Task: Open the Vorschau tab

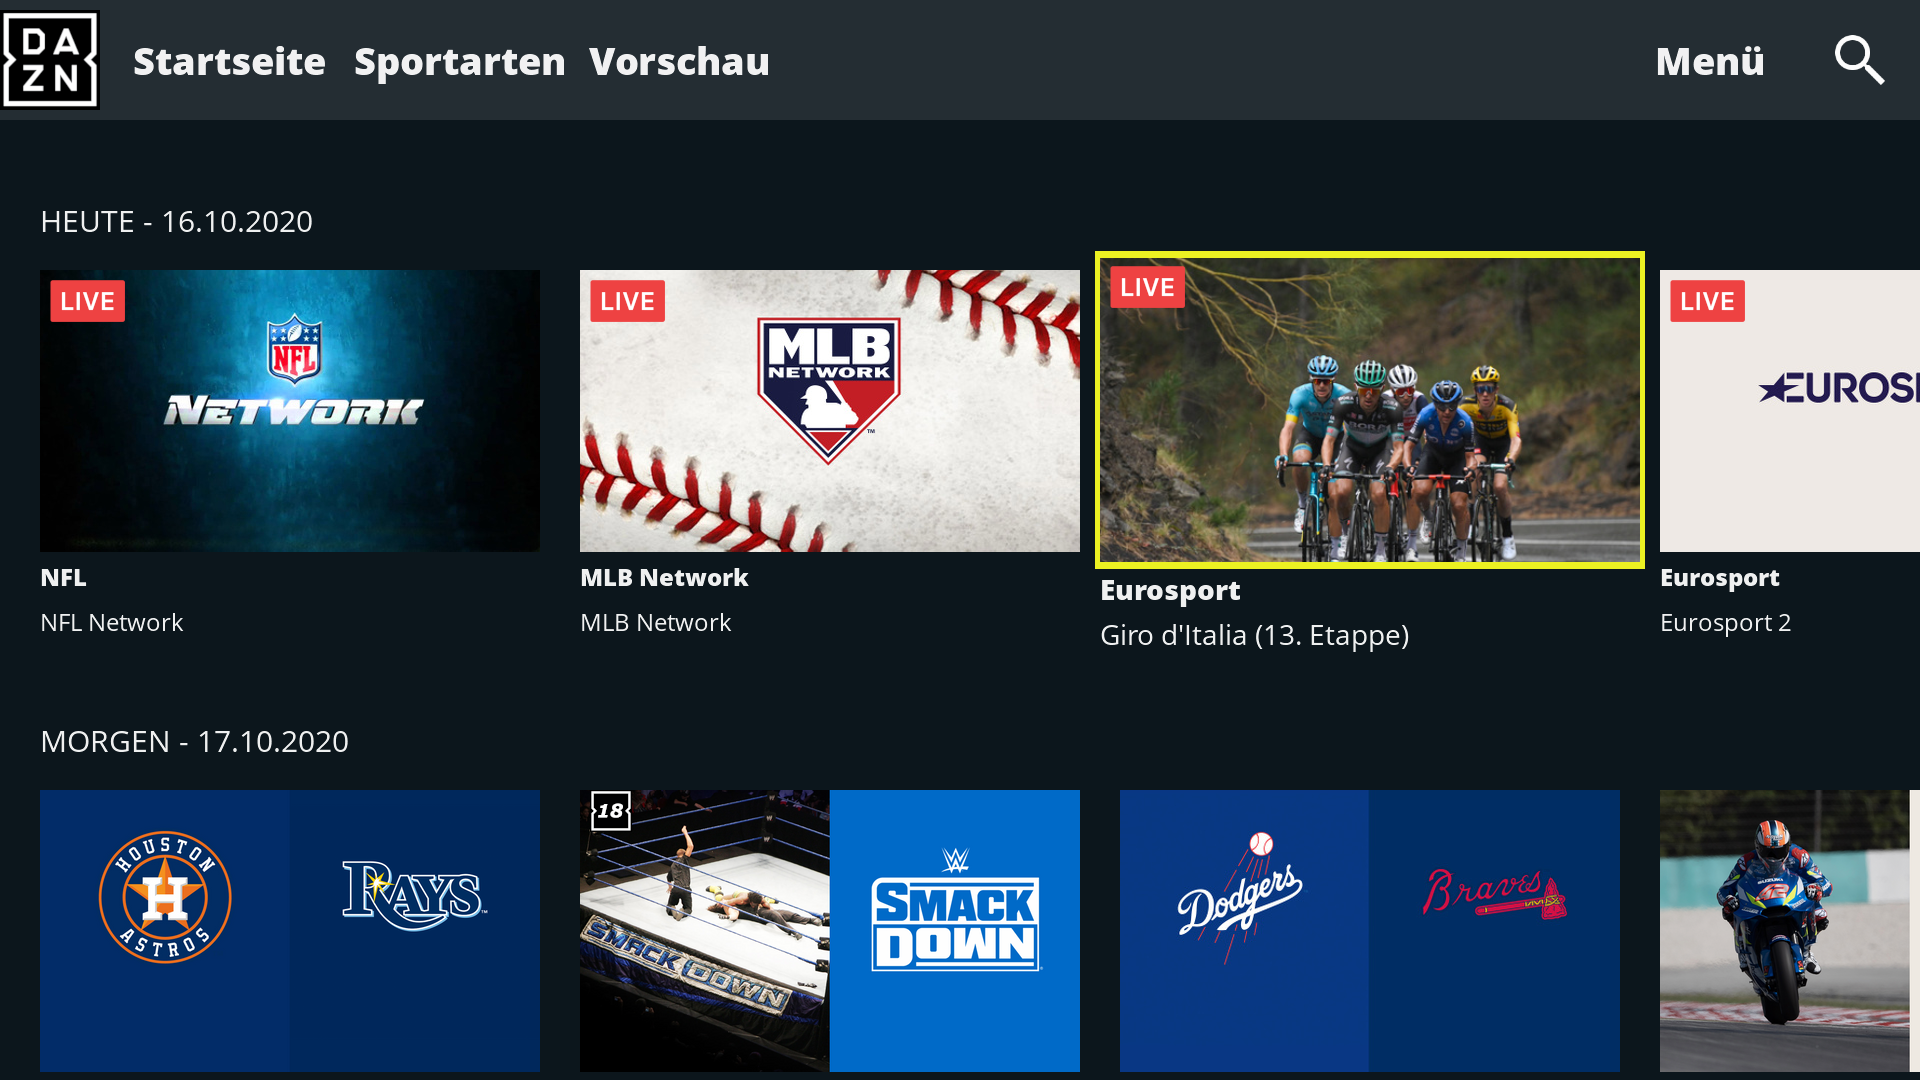Action: 679,62
